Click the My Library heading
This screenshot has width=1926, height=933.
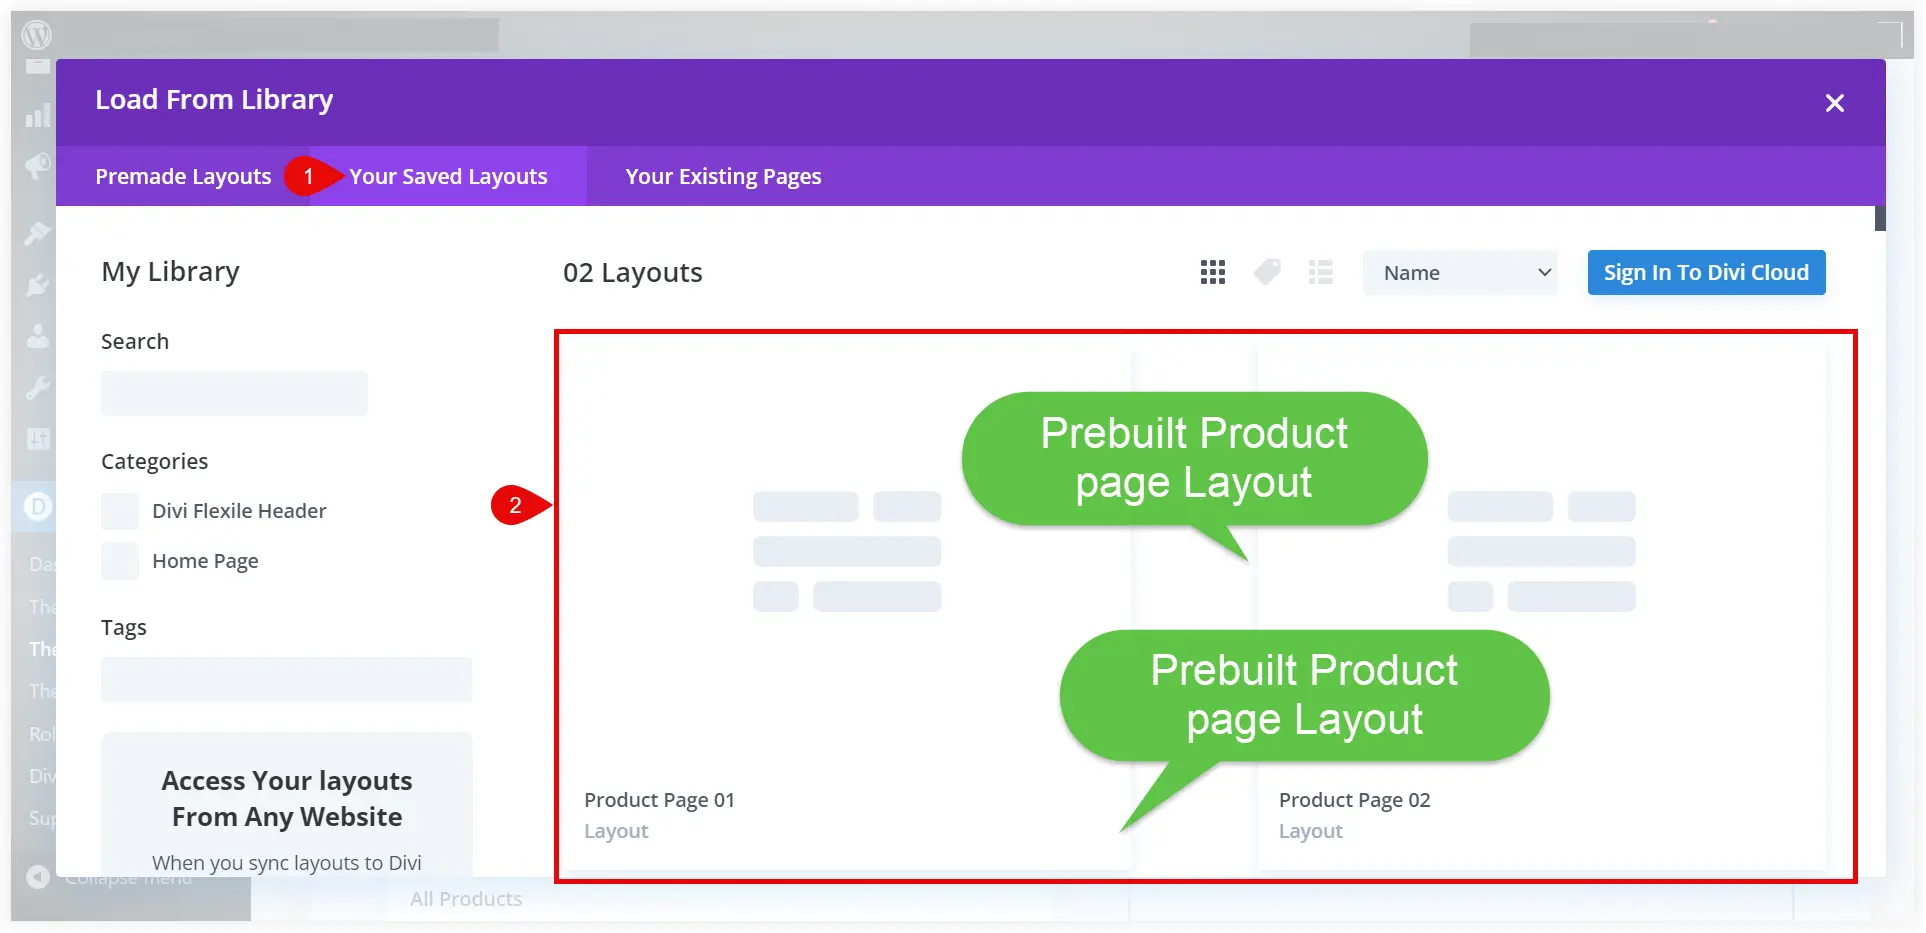click(171, 272)
